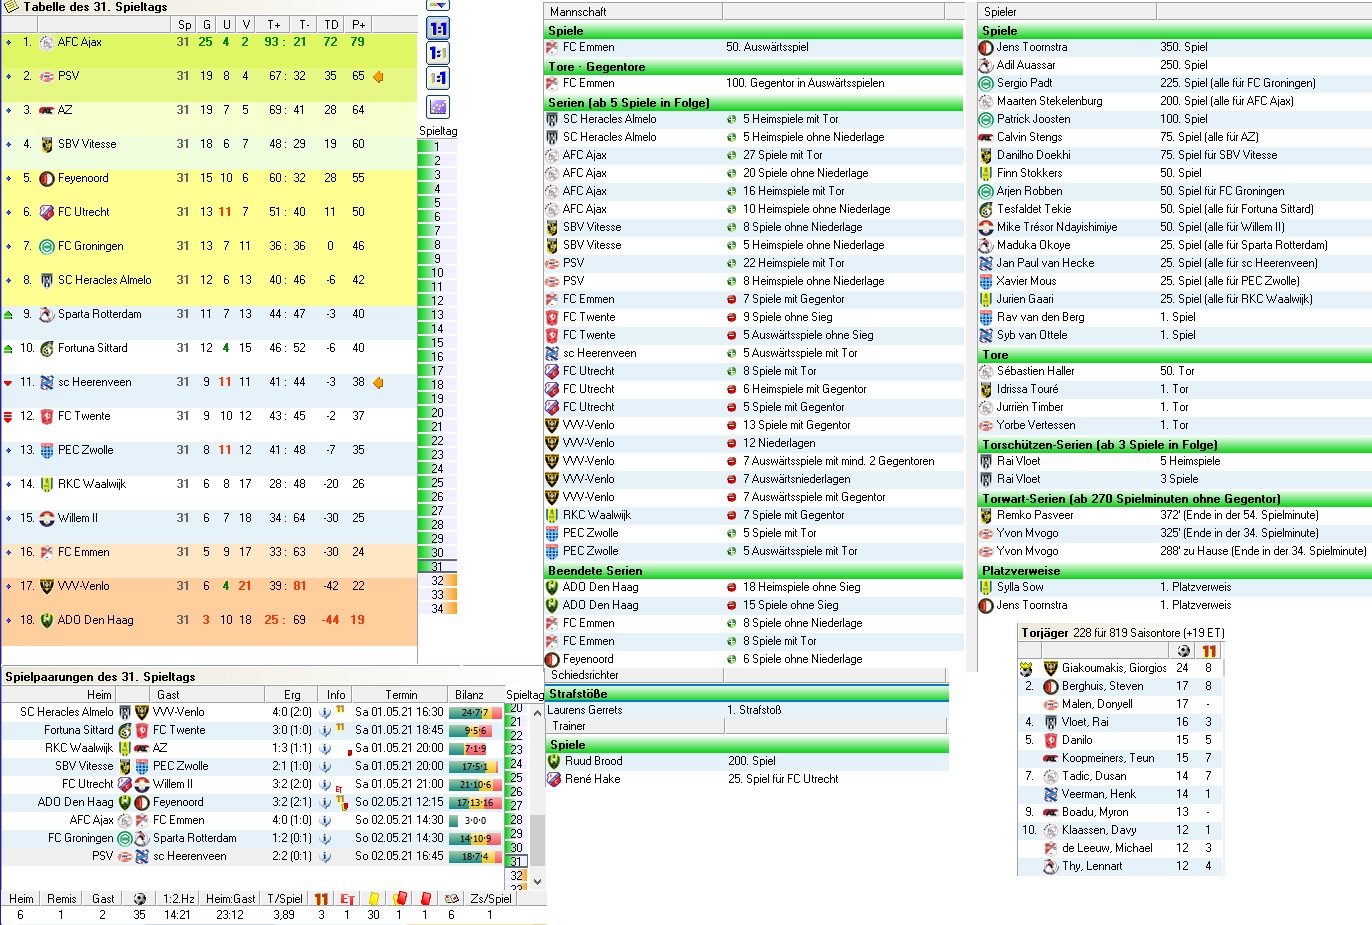
Task: Select Berghuis, Steven in the Torjäger list
Action: point(1121,686)
